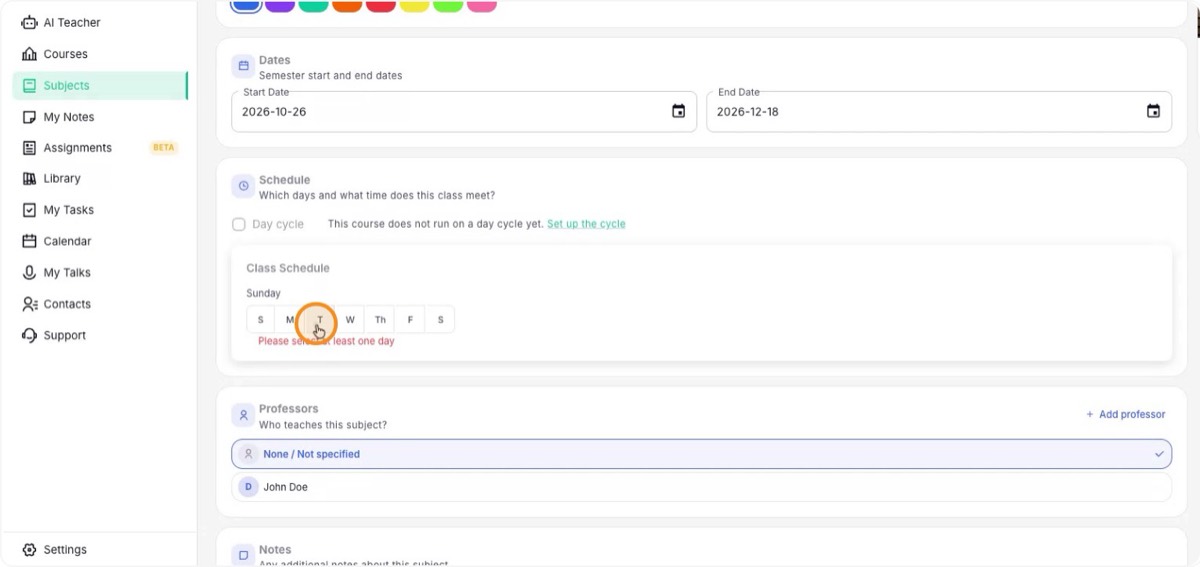The width and height of the screenshot is (1200, 567).
Task: Toggle the Saturday S day button
Action: (x=440, y=320)
